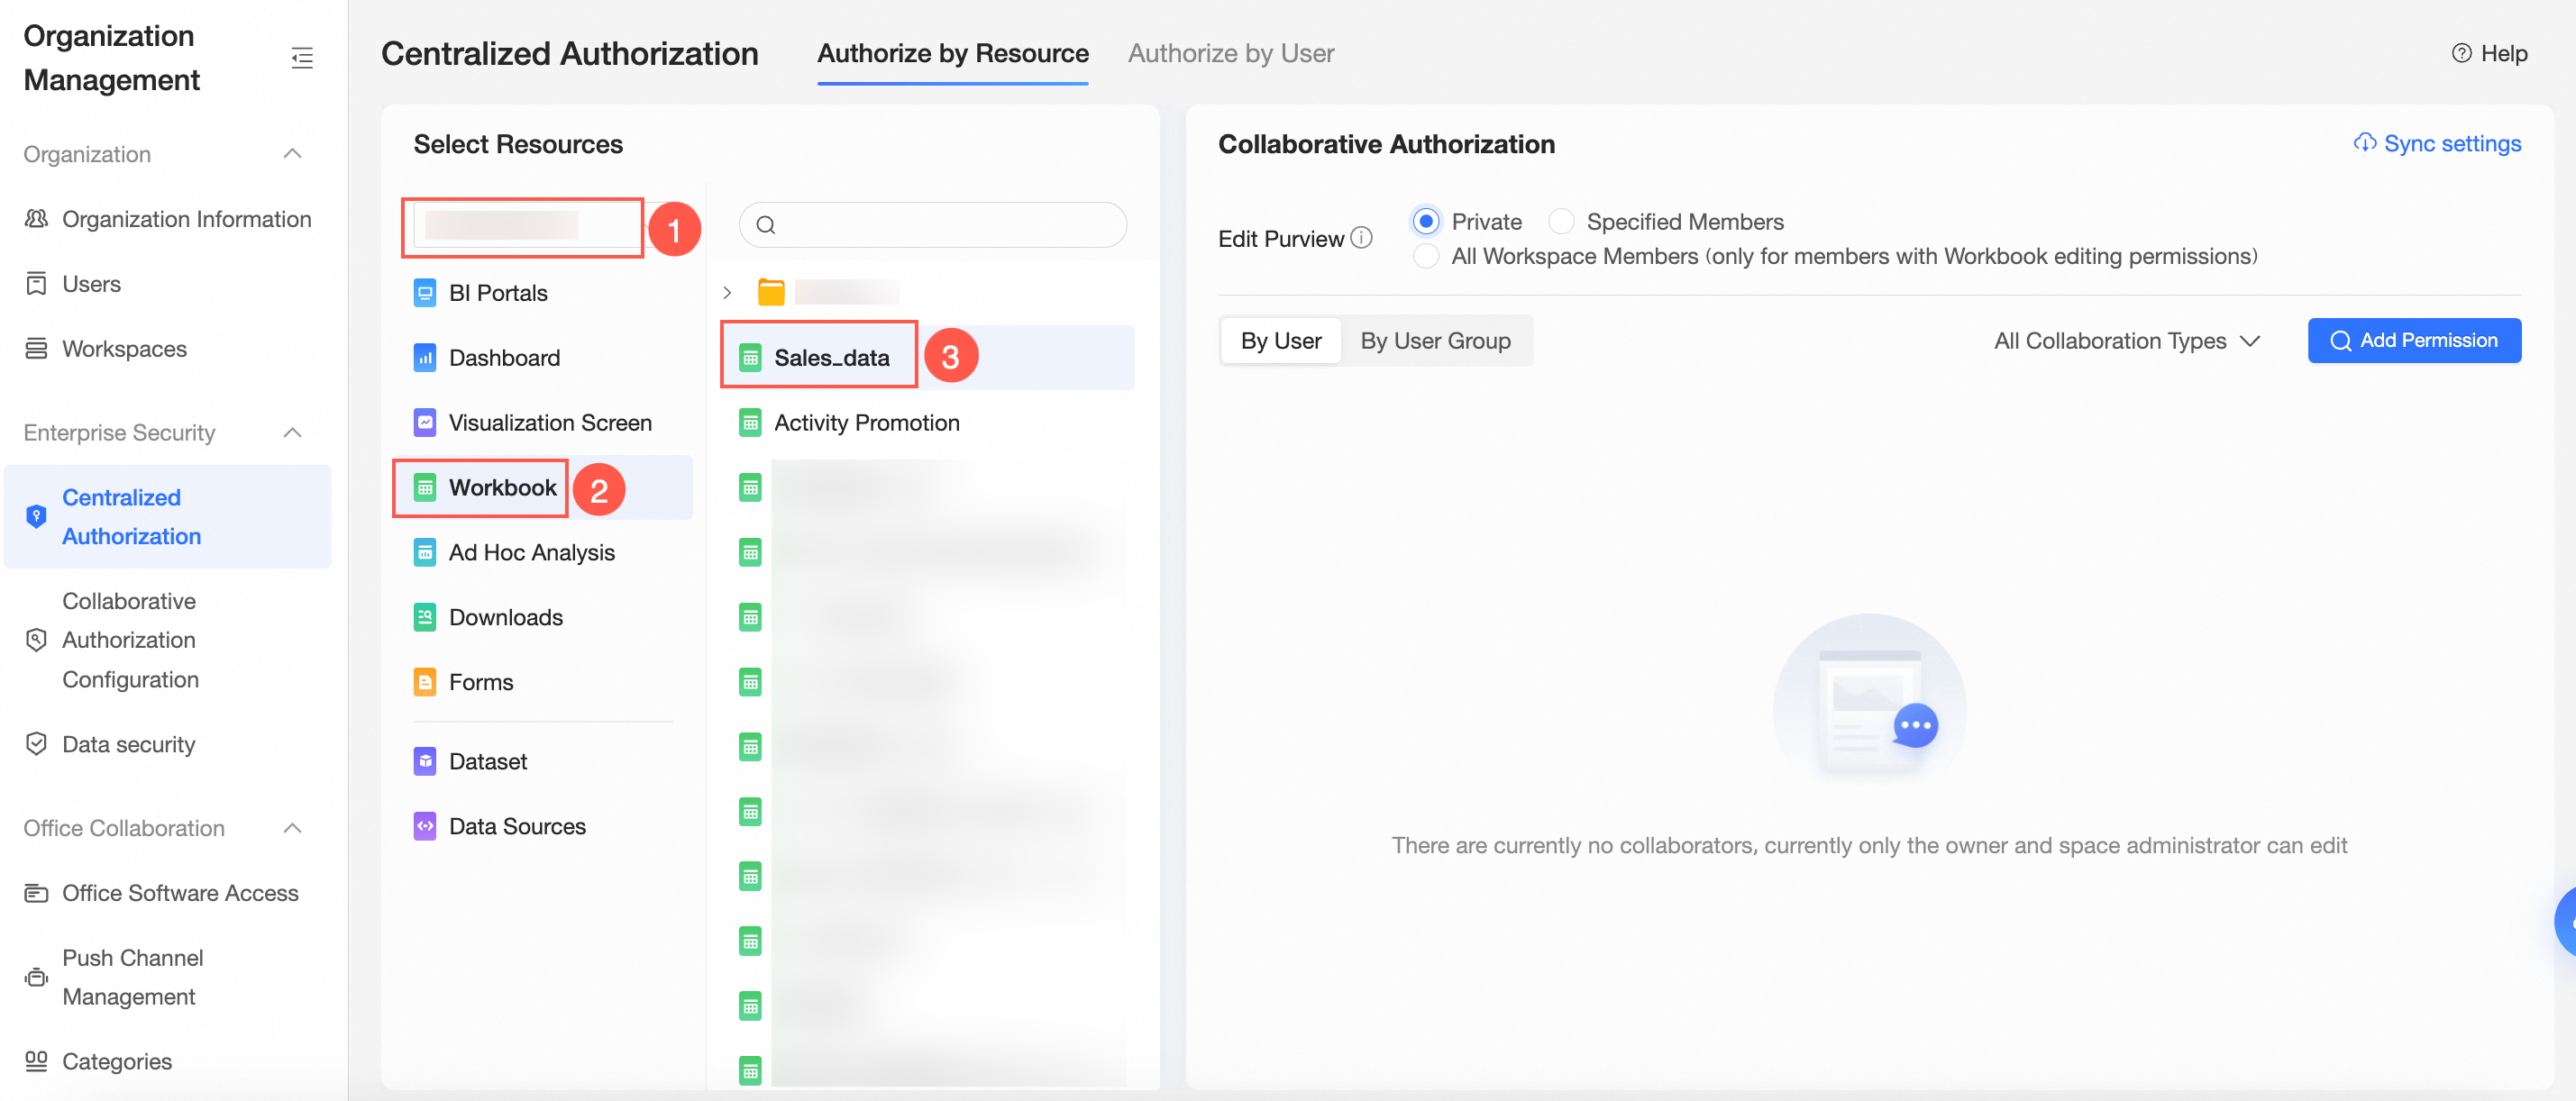Select the Private radio button

pos(1426,221)
